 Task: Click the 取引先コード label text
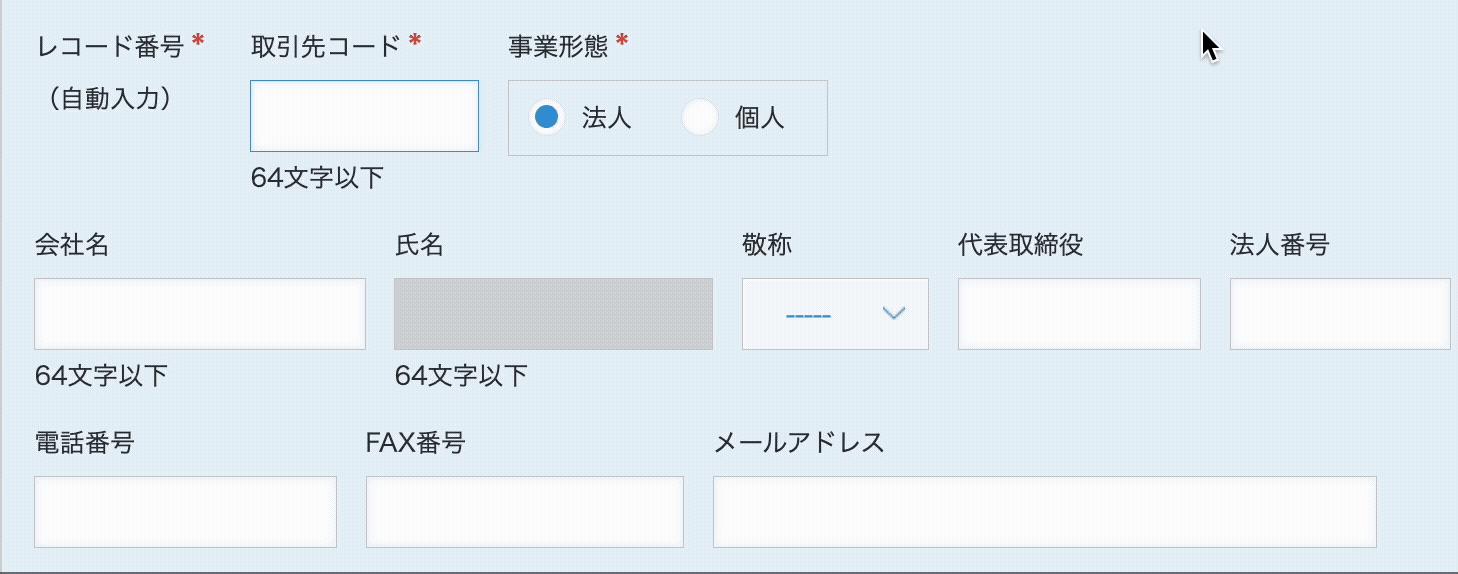(x=325, y=45)
